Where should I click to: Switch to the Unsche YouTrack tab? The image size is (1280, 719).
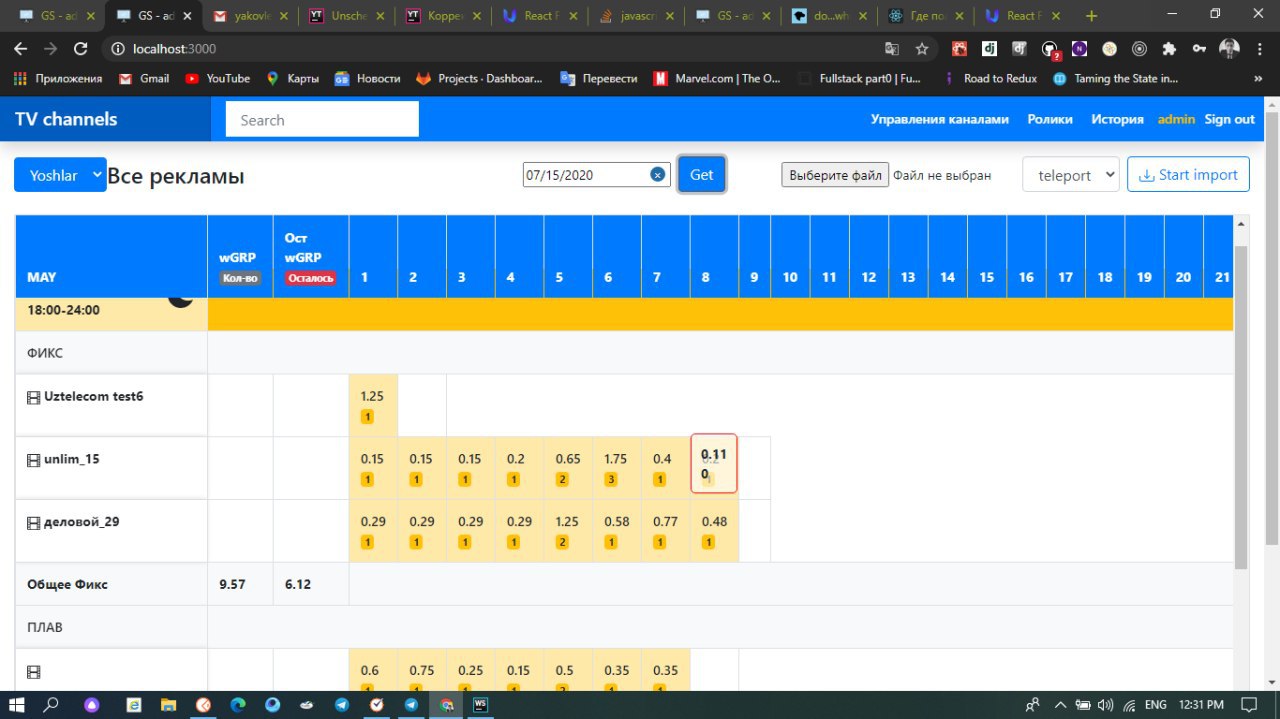point(346,16)
